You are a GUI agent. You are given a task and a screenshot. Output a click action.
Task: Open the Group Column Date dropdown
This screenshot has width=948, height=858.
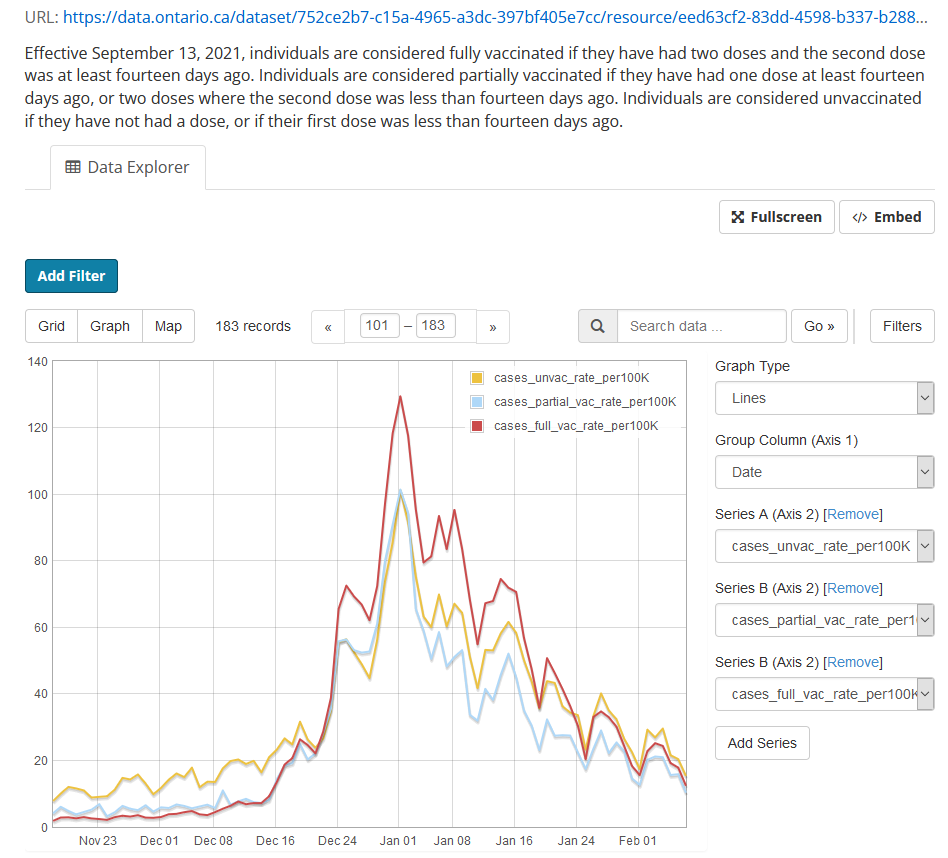point(825,472)
